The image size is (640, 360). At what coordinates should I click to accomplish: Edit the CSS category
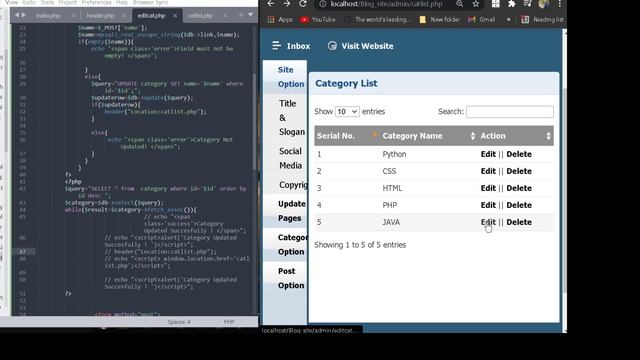tap(488, 171)
